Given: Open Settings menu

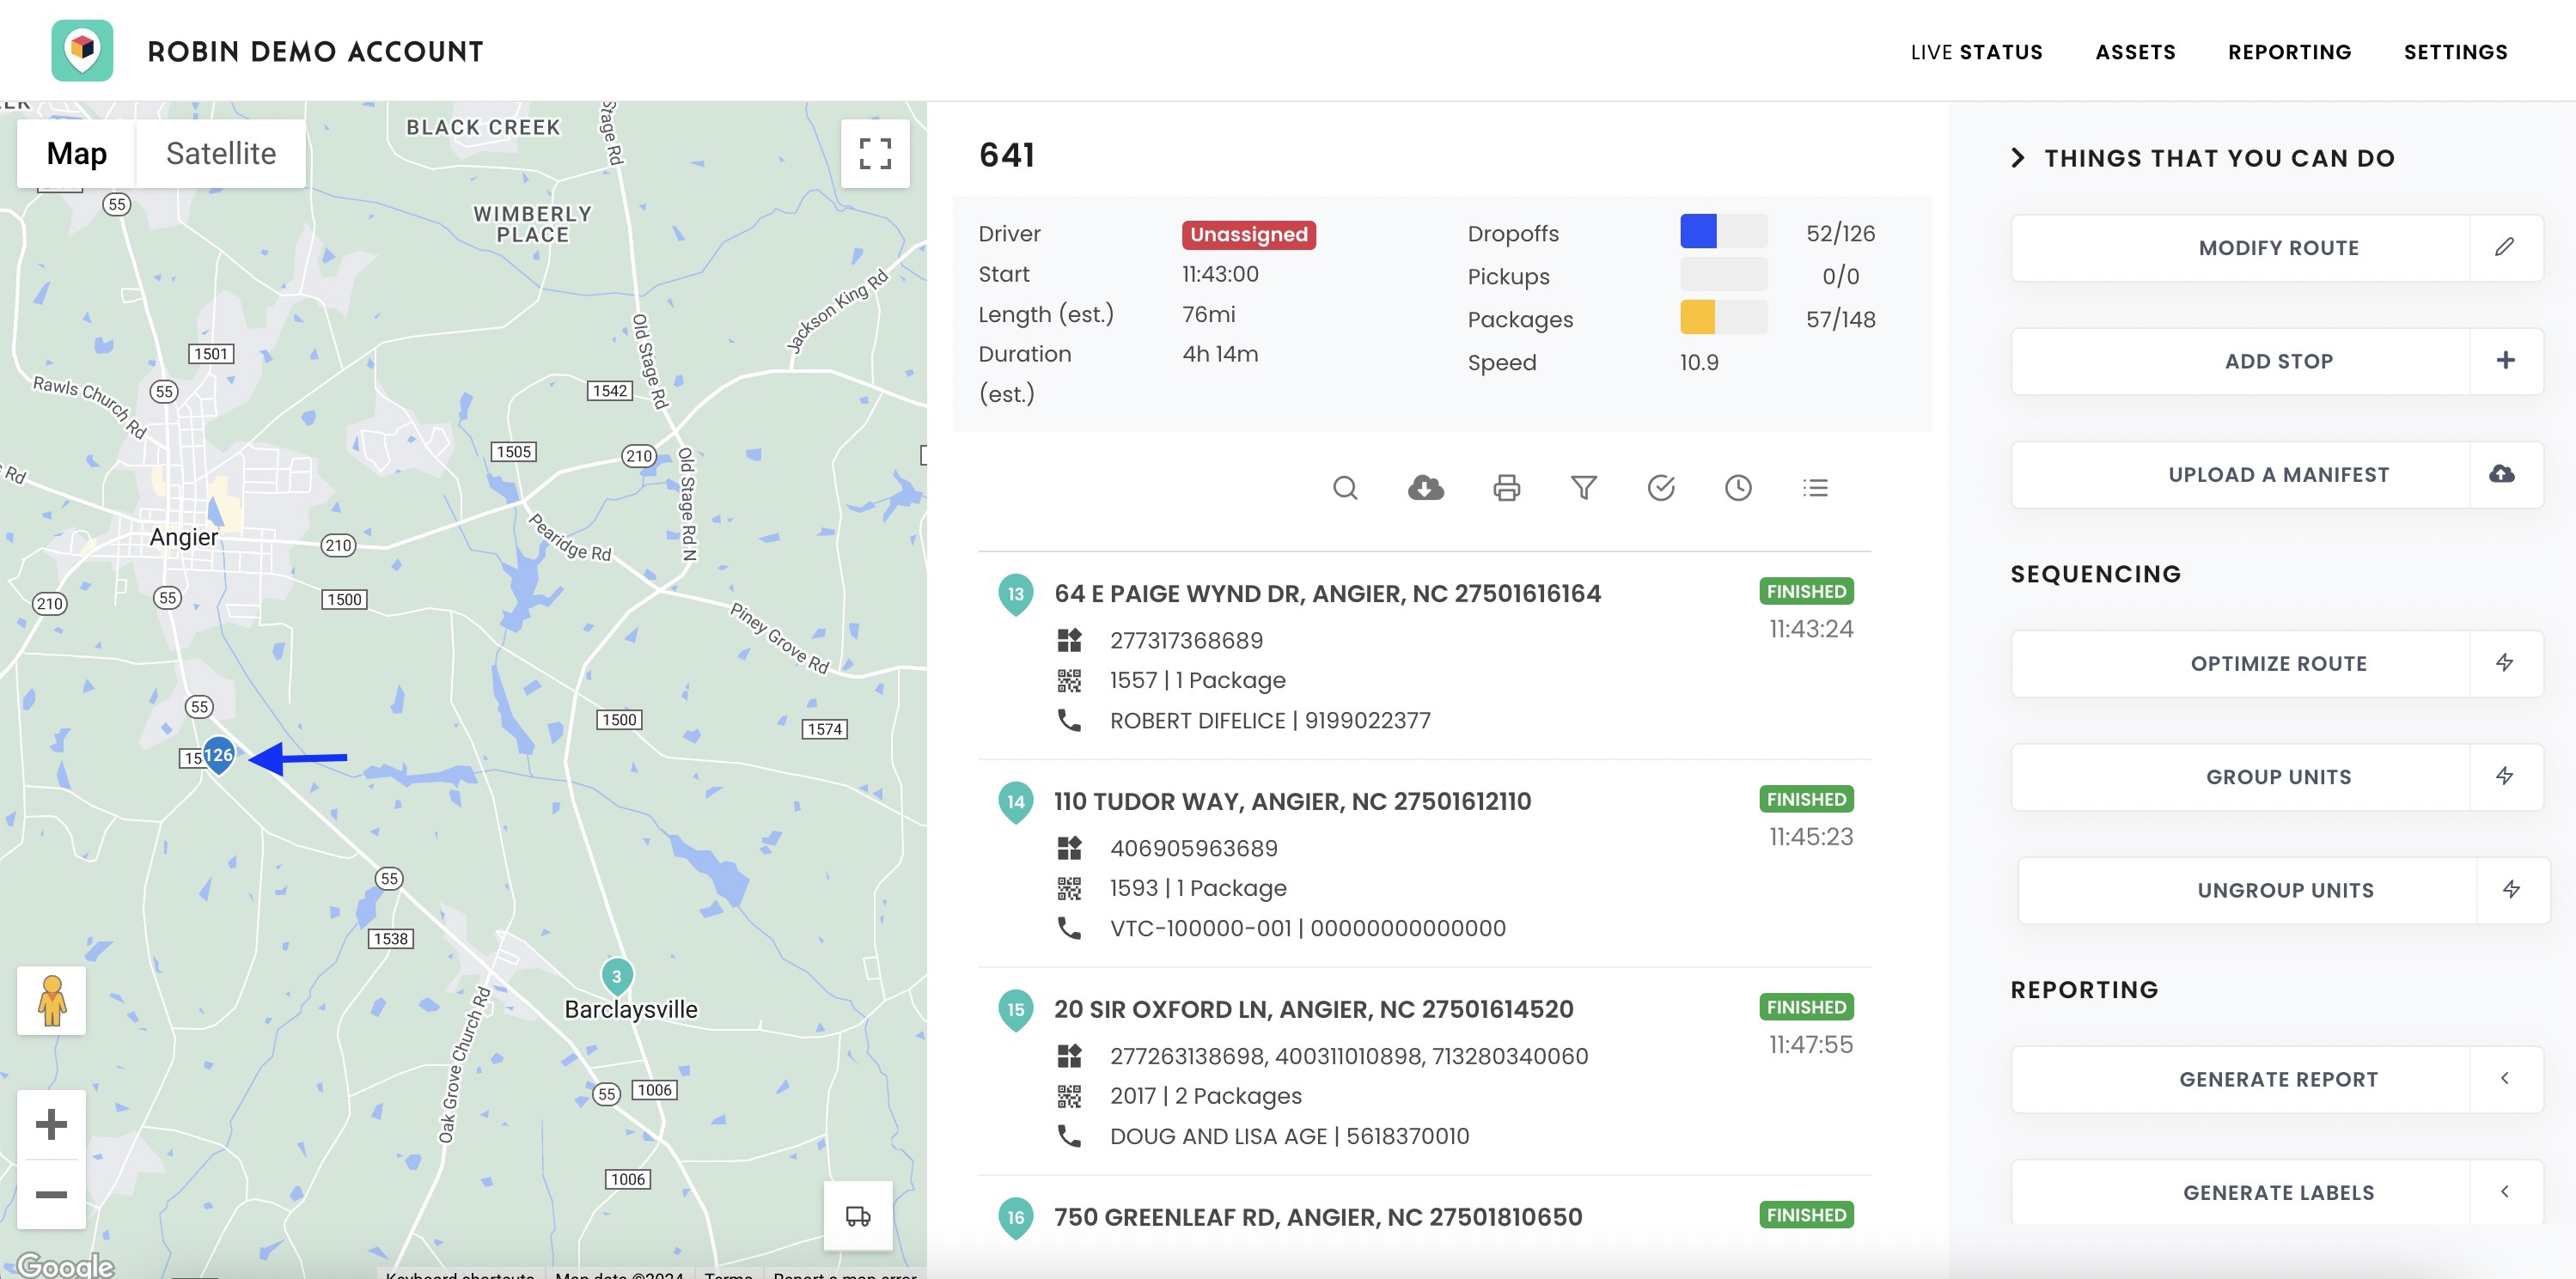Looking at the screenshot, I should [2455, 52].
